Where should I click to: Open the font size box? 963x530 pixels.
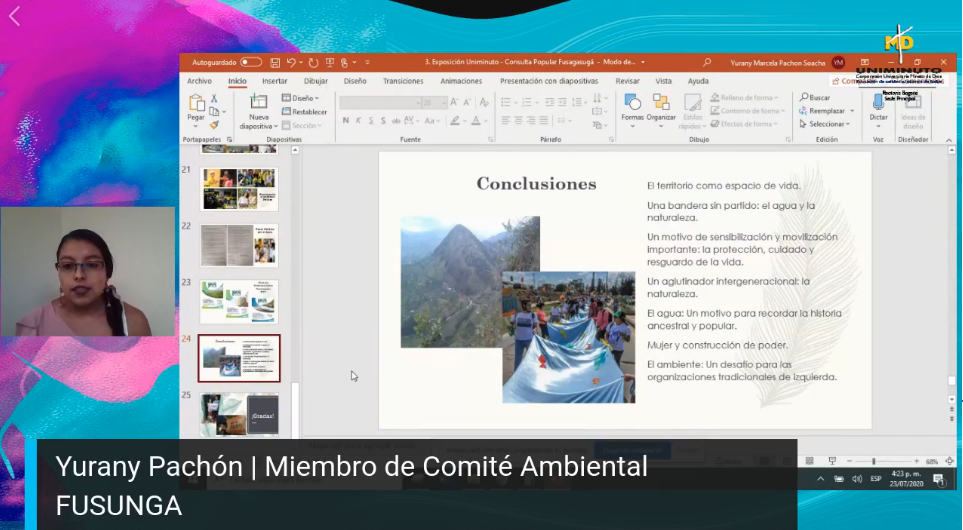coord(434,103)
